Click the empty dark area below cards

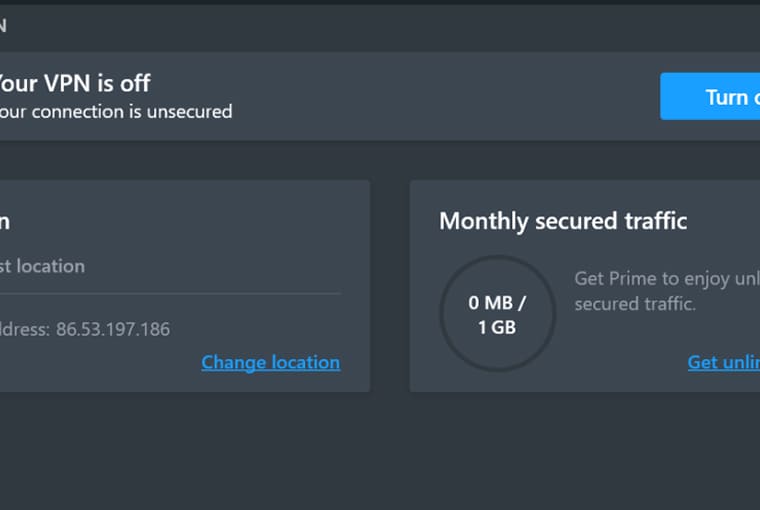tap(380, 450)
